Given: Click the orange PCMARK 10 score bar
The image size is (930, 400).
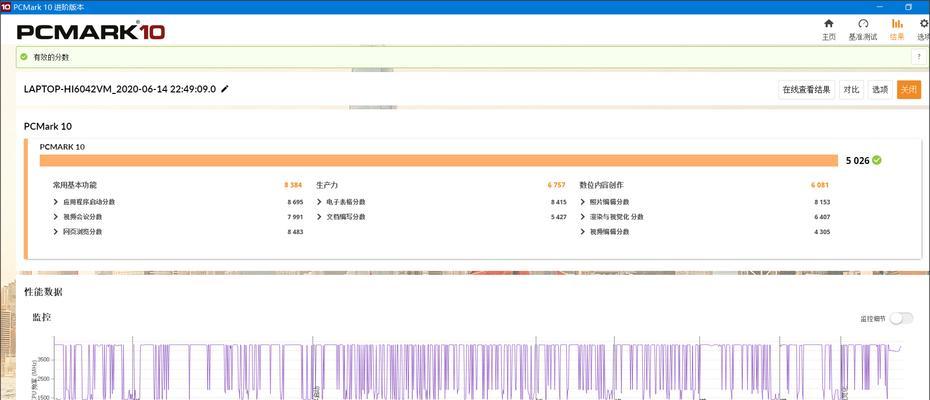Looking at the screenshot, I should click(438, 160).
